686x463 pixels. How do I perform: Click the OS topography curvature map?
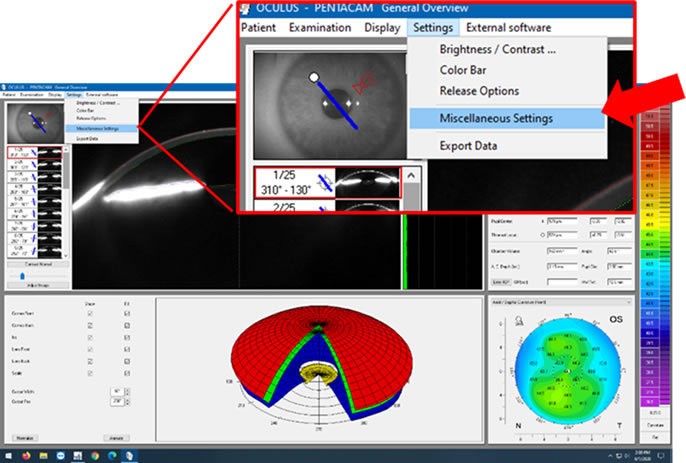pyautogui.click(x=568, y=372)
